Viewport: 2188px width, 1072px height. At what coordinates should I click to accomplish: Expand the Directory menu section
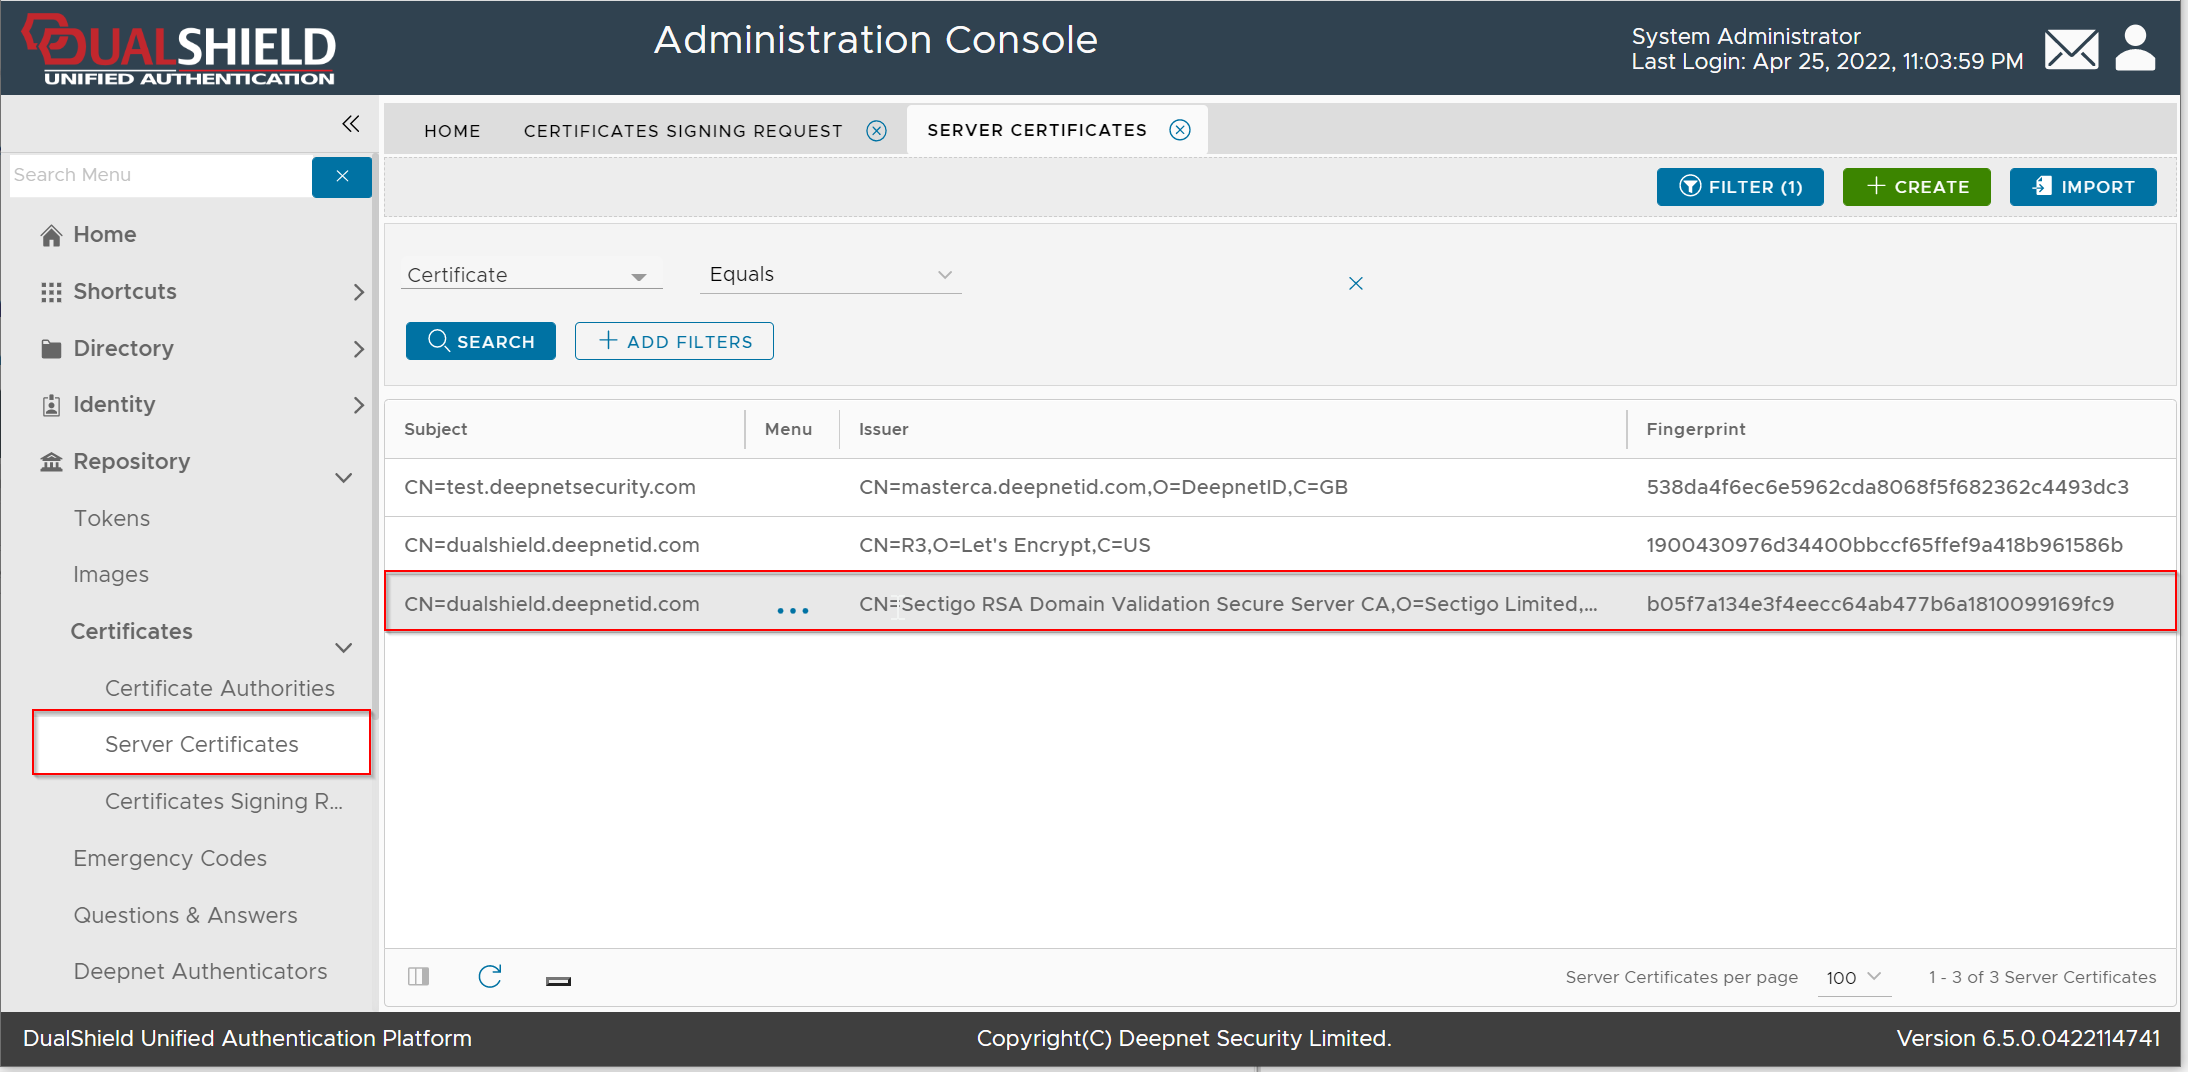coord(358,349)
